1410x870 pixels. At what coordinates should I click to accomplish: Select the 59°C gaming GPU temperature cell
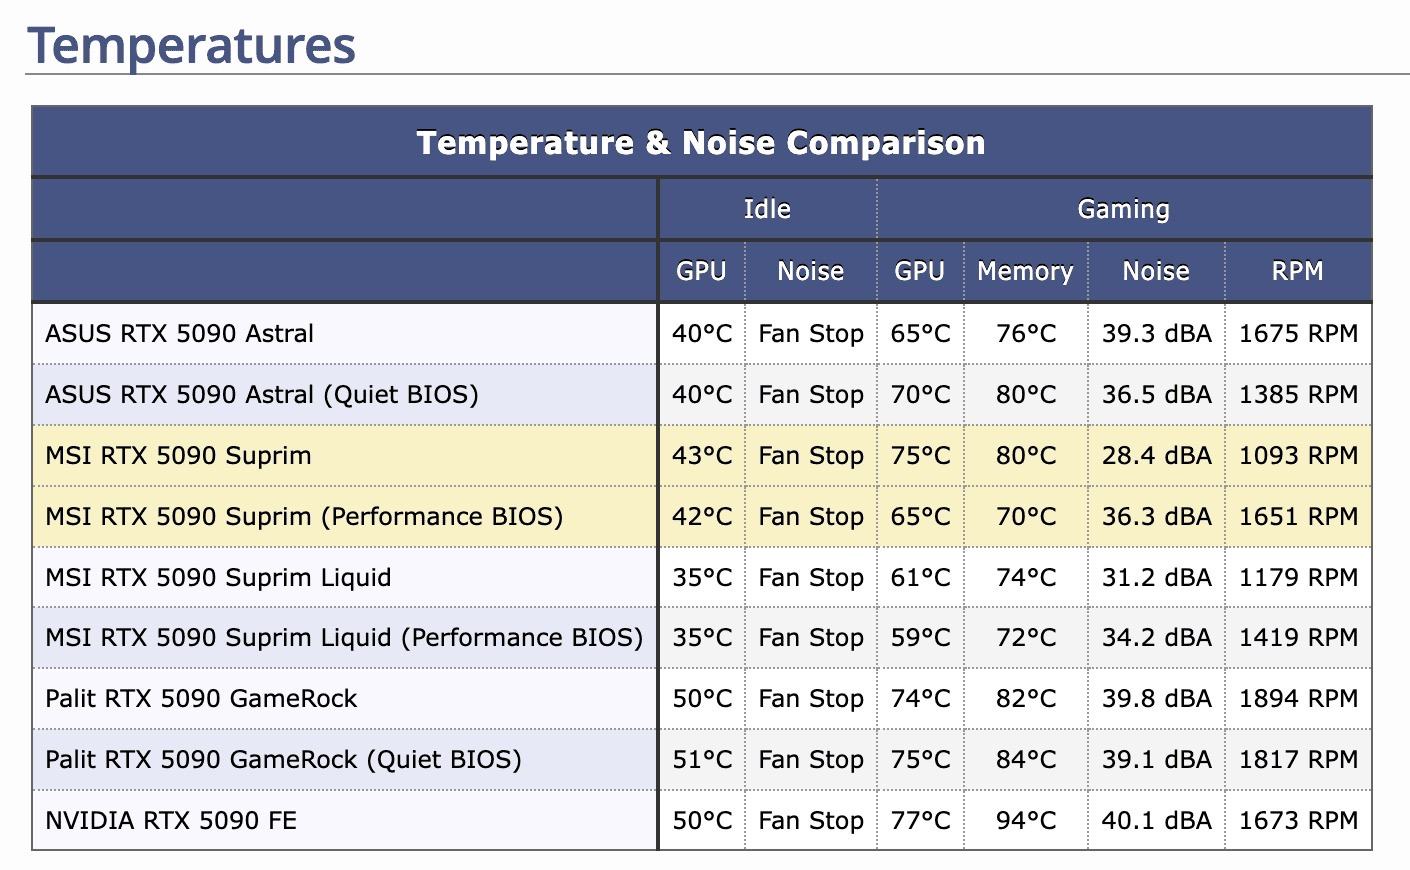(x=920, y=638)
